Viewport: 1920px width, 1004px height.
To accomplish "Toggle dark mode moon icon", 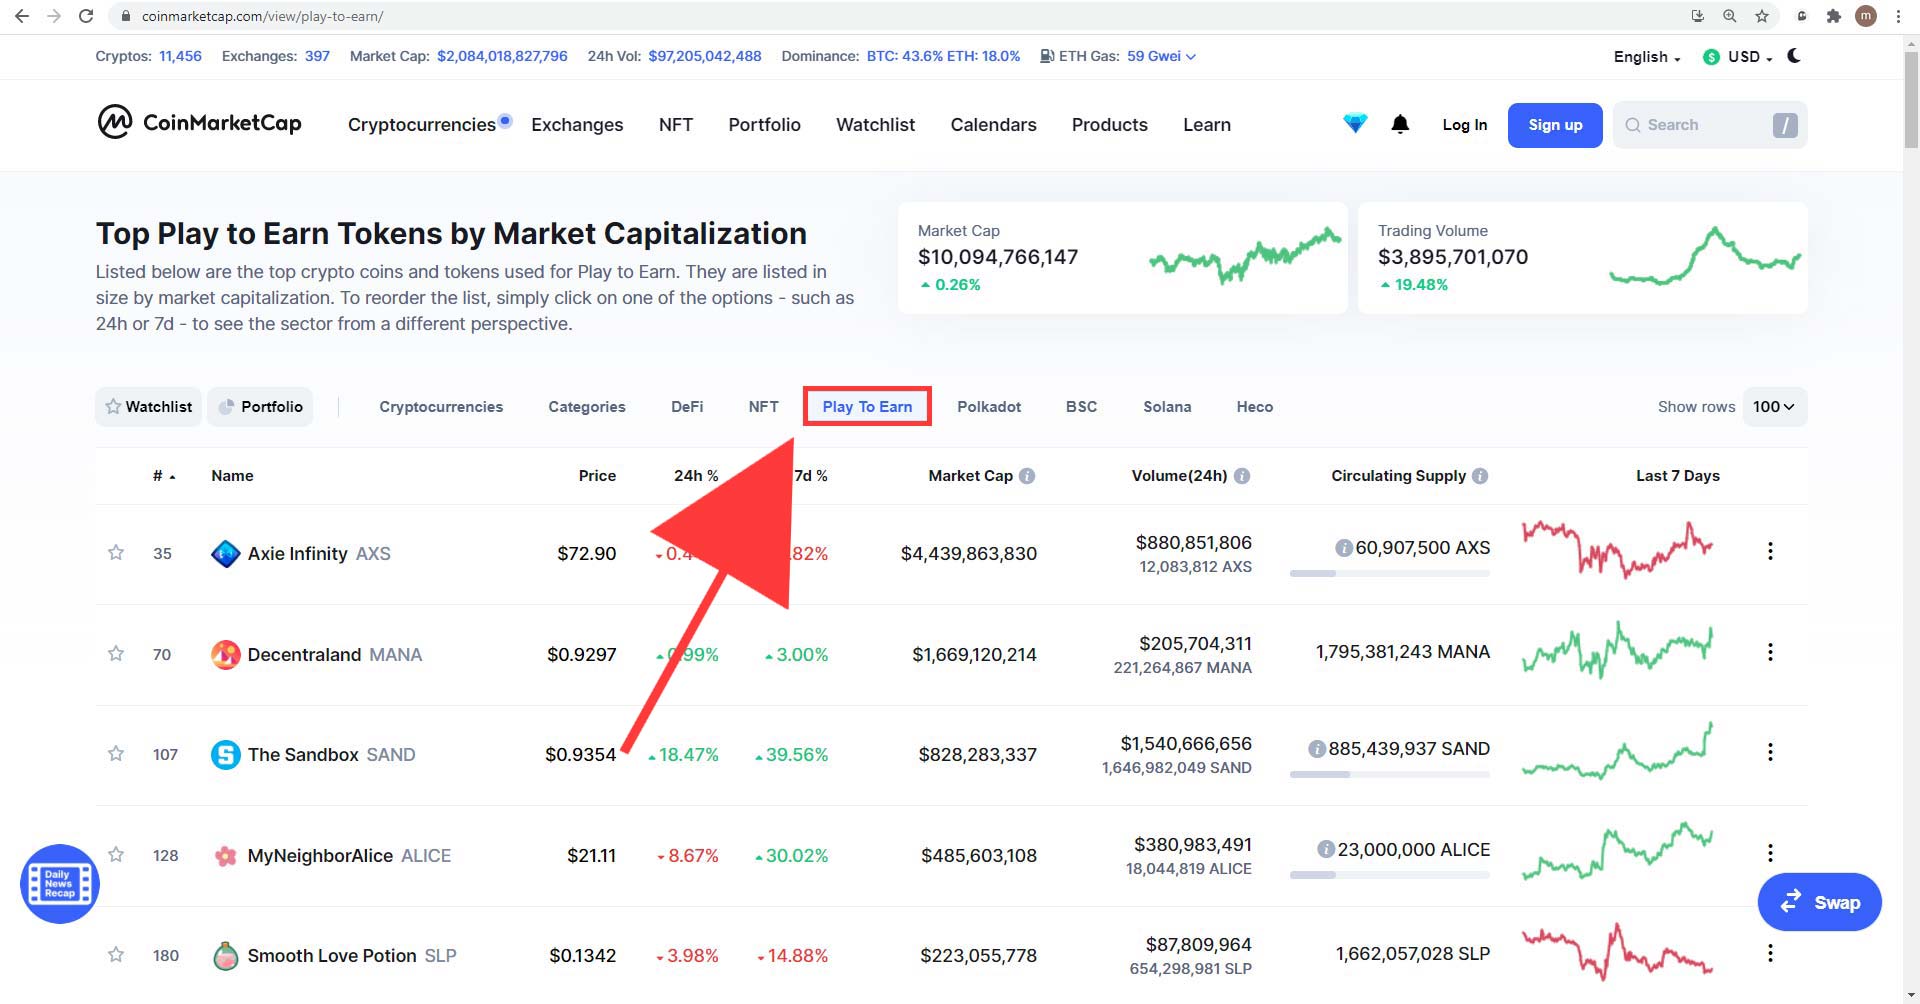I will 1794,56.
